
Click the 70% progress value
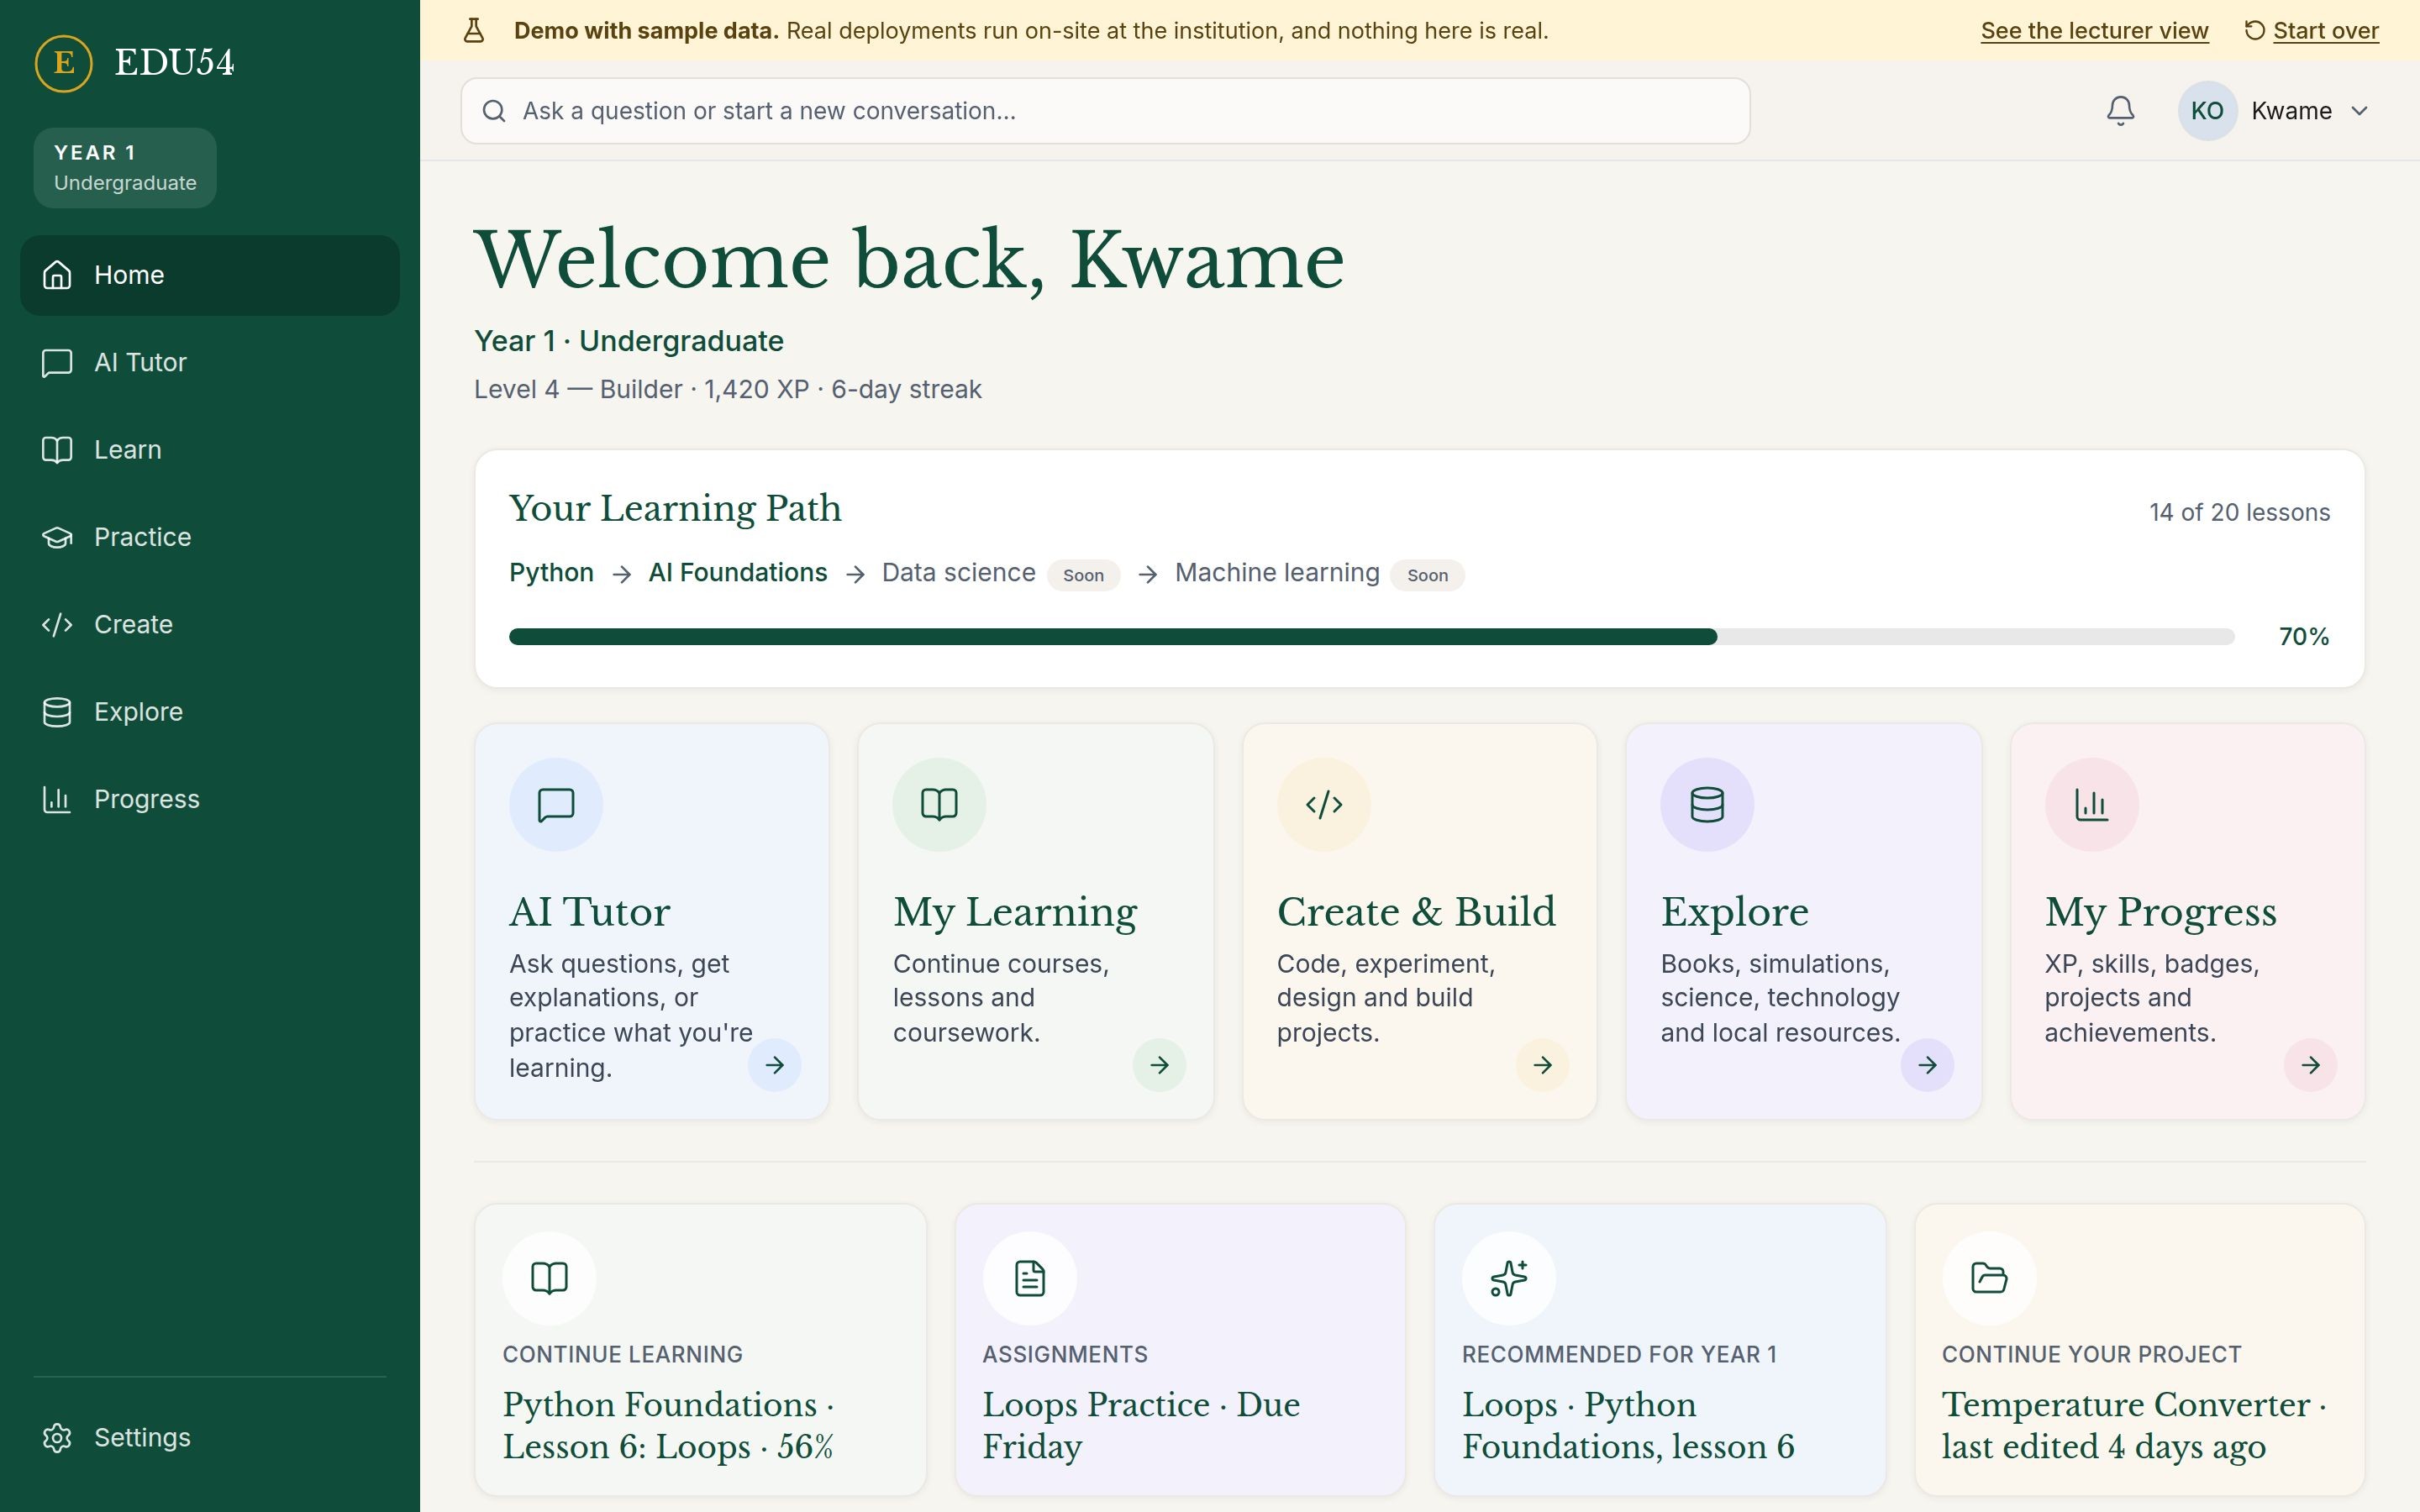[x=2303, y=637]
